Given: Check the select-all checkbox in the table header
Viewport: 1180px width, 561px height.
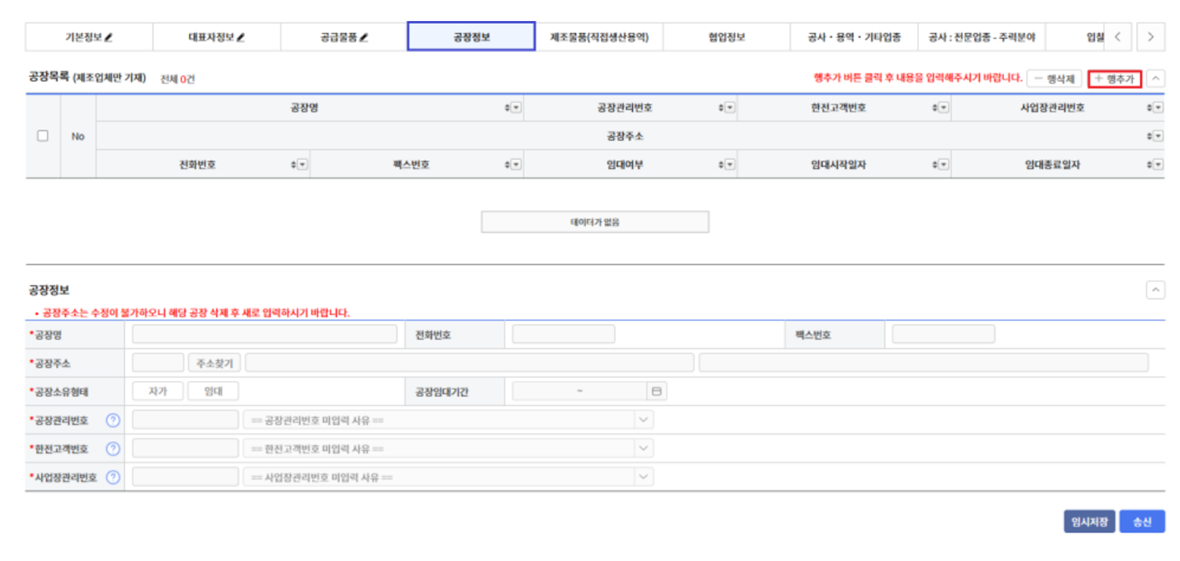Looking at the screenshot, I should pyautogui.click(x=43, y=136).
